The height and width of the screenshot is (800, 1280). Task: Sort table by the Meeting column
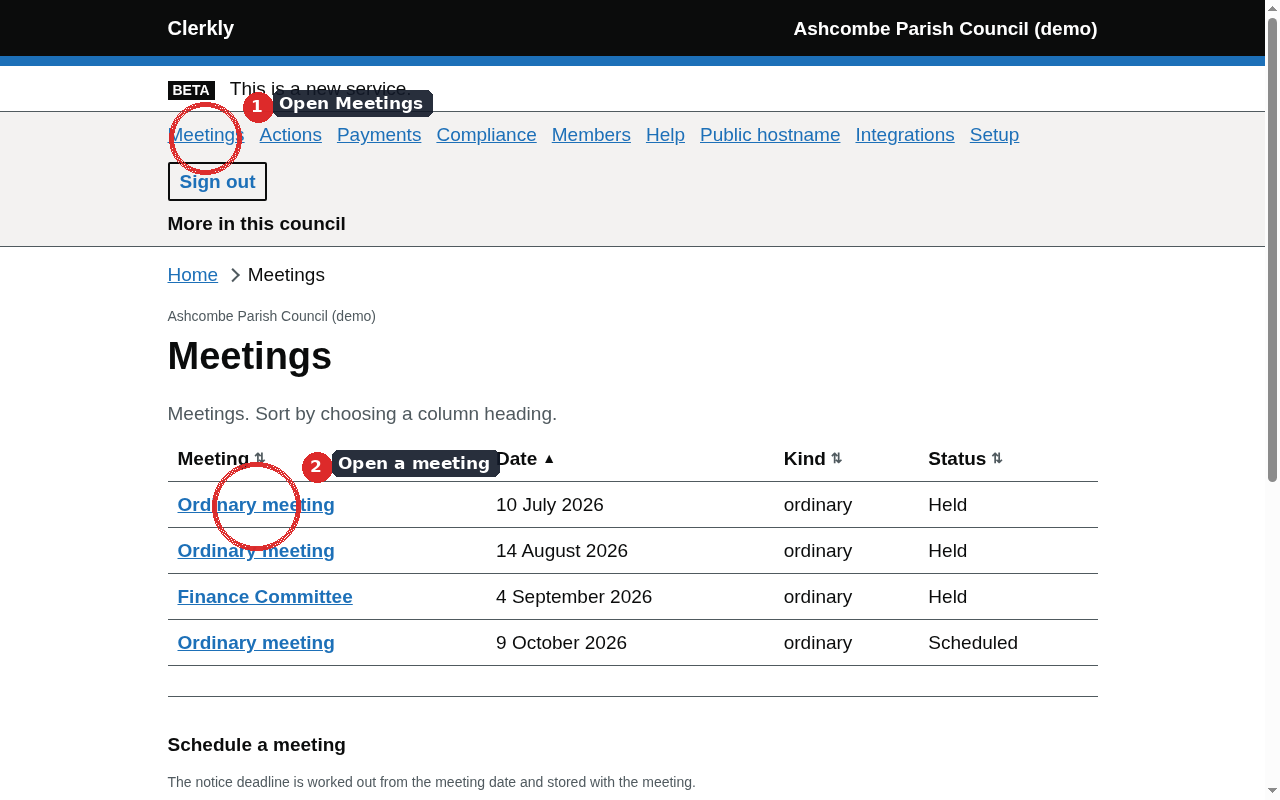coord(221,459)
